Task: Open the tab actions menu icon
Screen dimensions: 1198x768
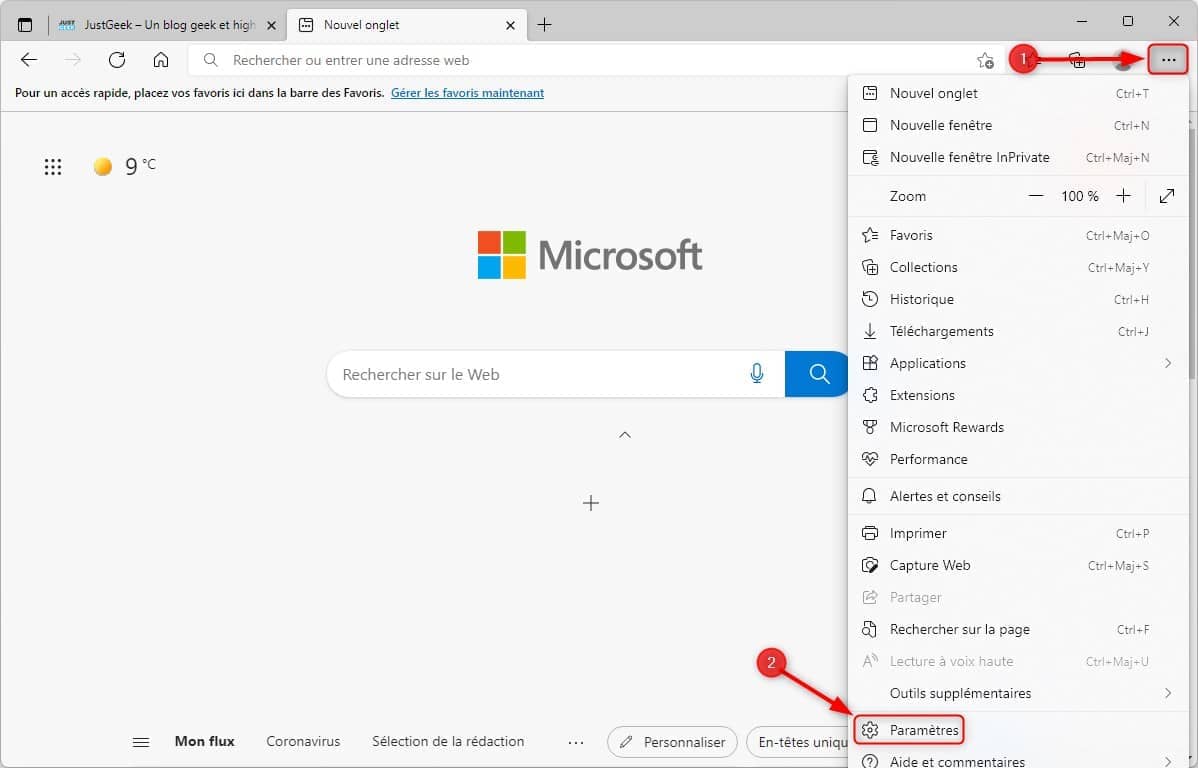Action: point(25,25)
